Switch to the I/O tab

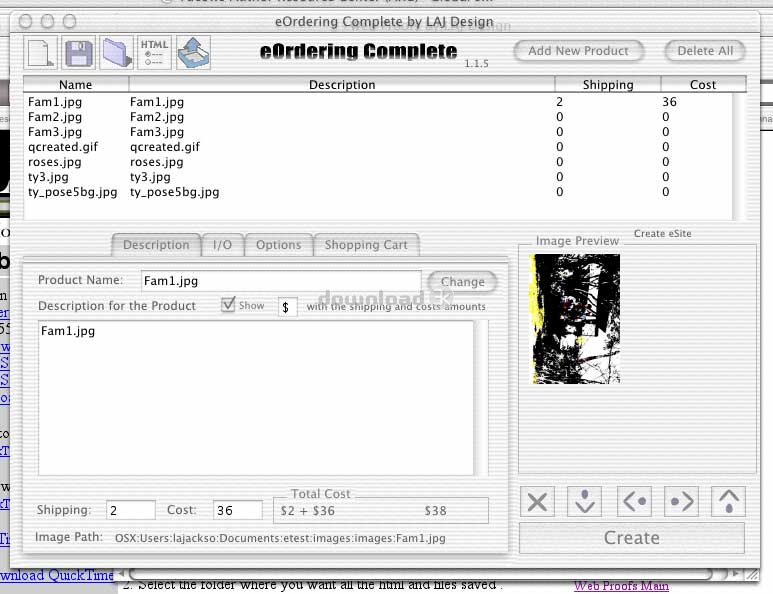[222, 245]
